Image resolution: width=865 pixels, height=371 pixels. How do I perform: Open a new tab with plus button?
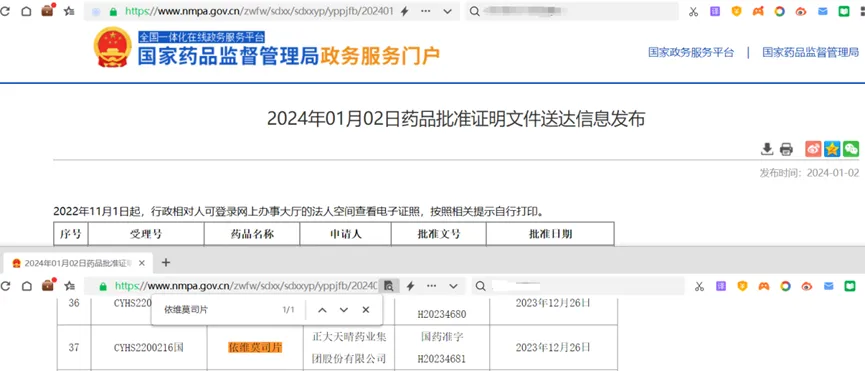(165, 262)
